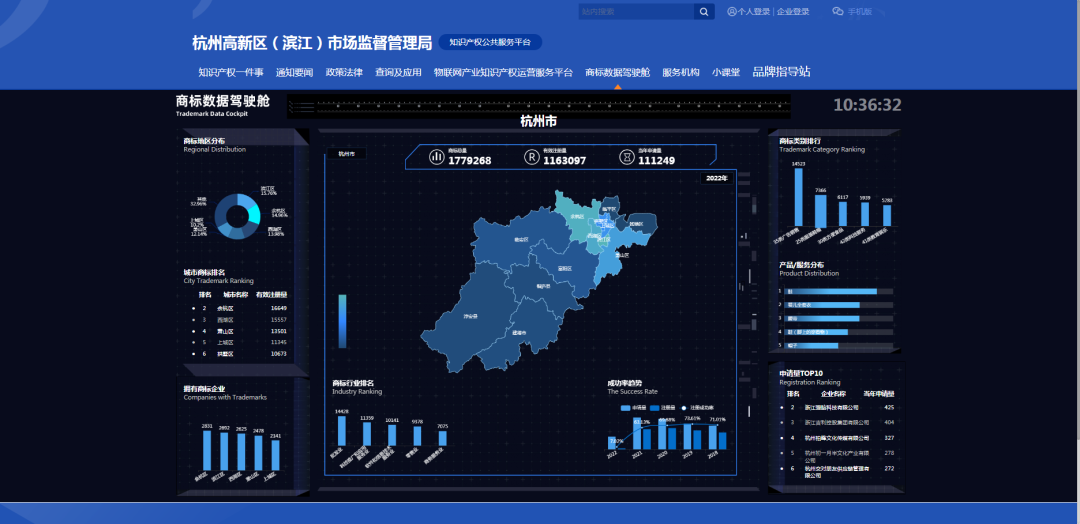Open the 品牌指导站 navigation item
Viewport: 1080px width, 524px height.
(781, 72)
